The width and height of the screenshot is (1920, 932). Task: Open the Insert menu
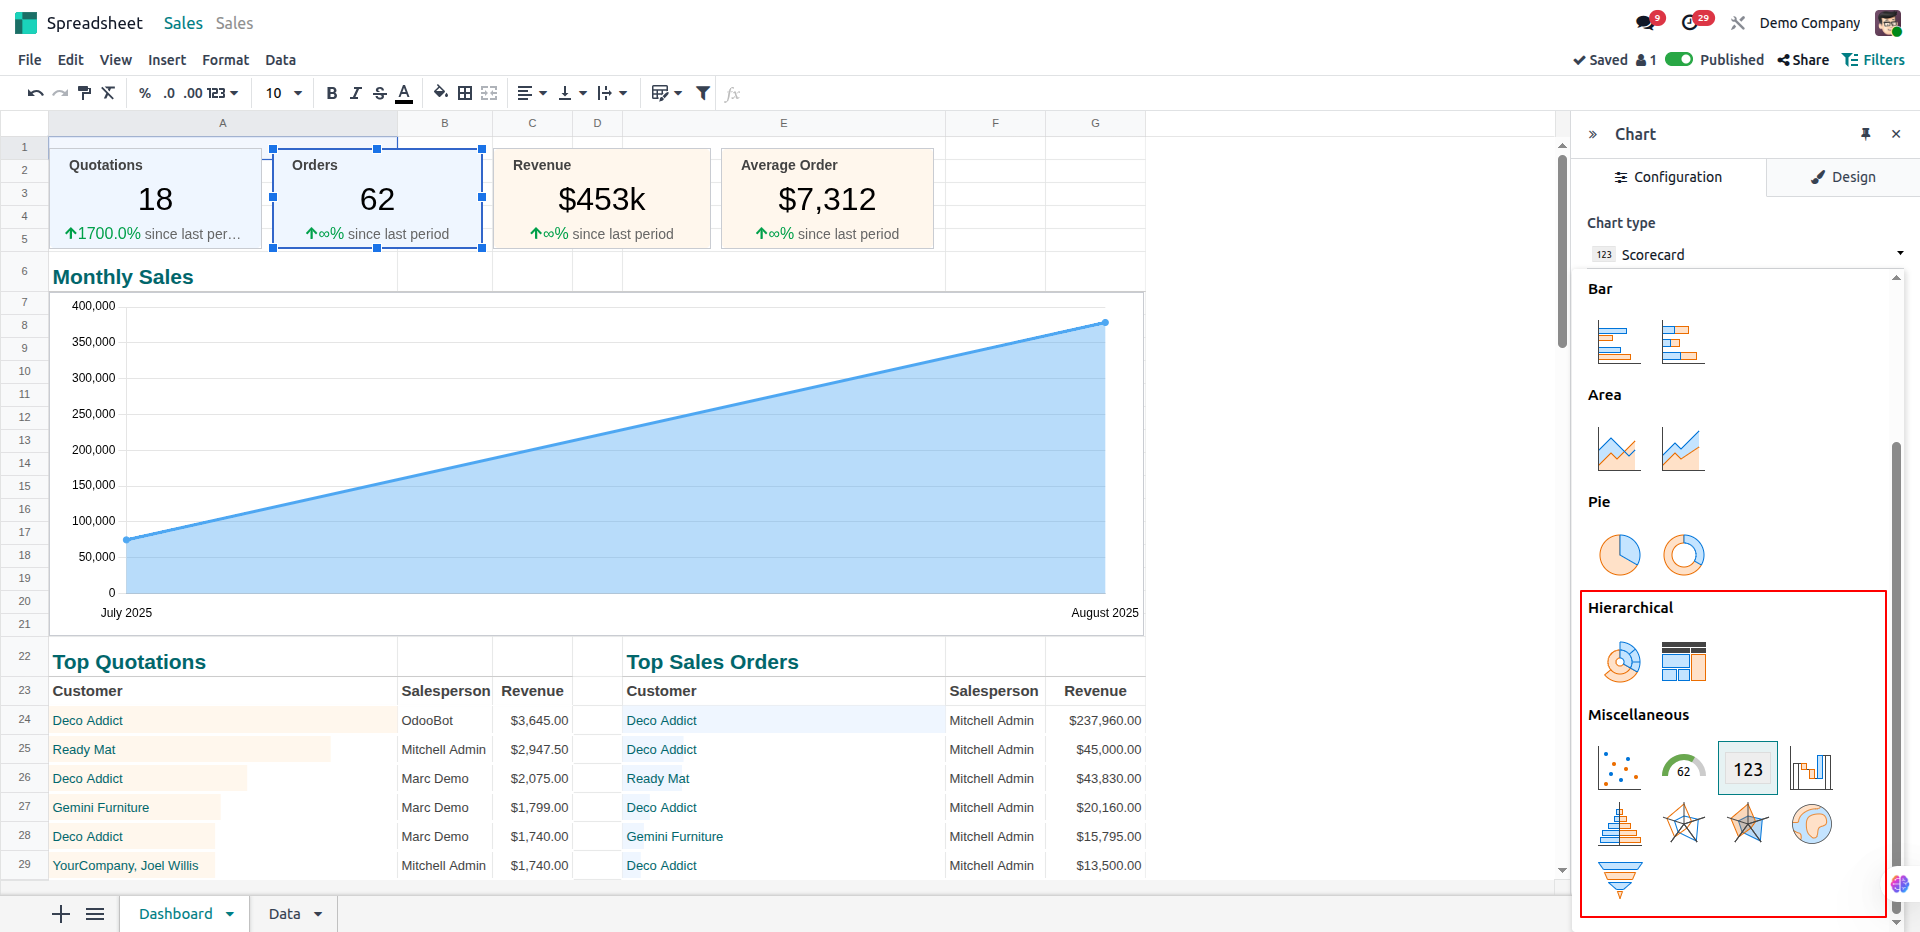click(x=167, y=60)
